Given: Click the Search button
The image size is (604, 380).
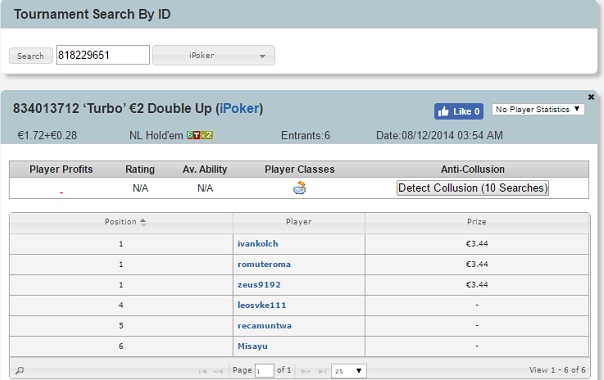Looking at the screenshot, I should click(x=30, y=56).
